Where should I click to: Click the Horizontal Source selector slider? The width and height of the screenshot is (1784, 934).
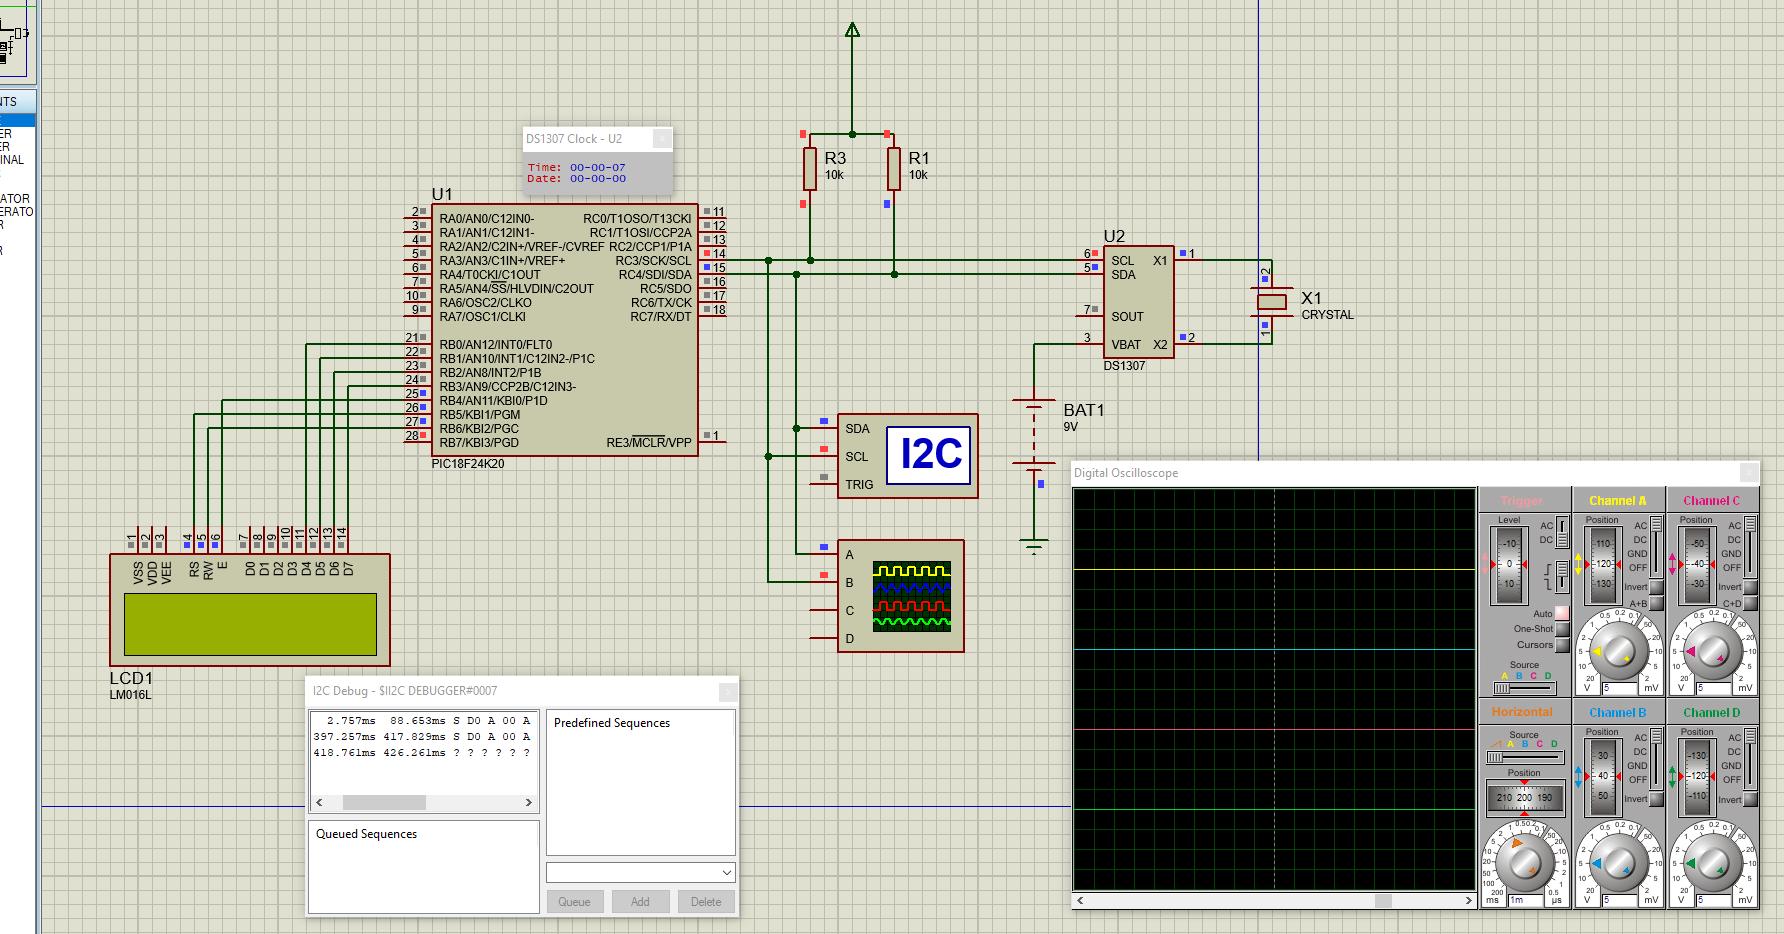[x=1524, y=758]
